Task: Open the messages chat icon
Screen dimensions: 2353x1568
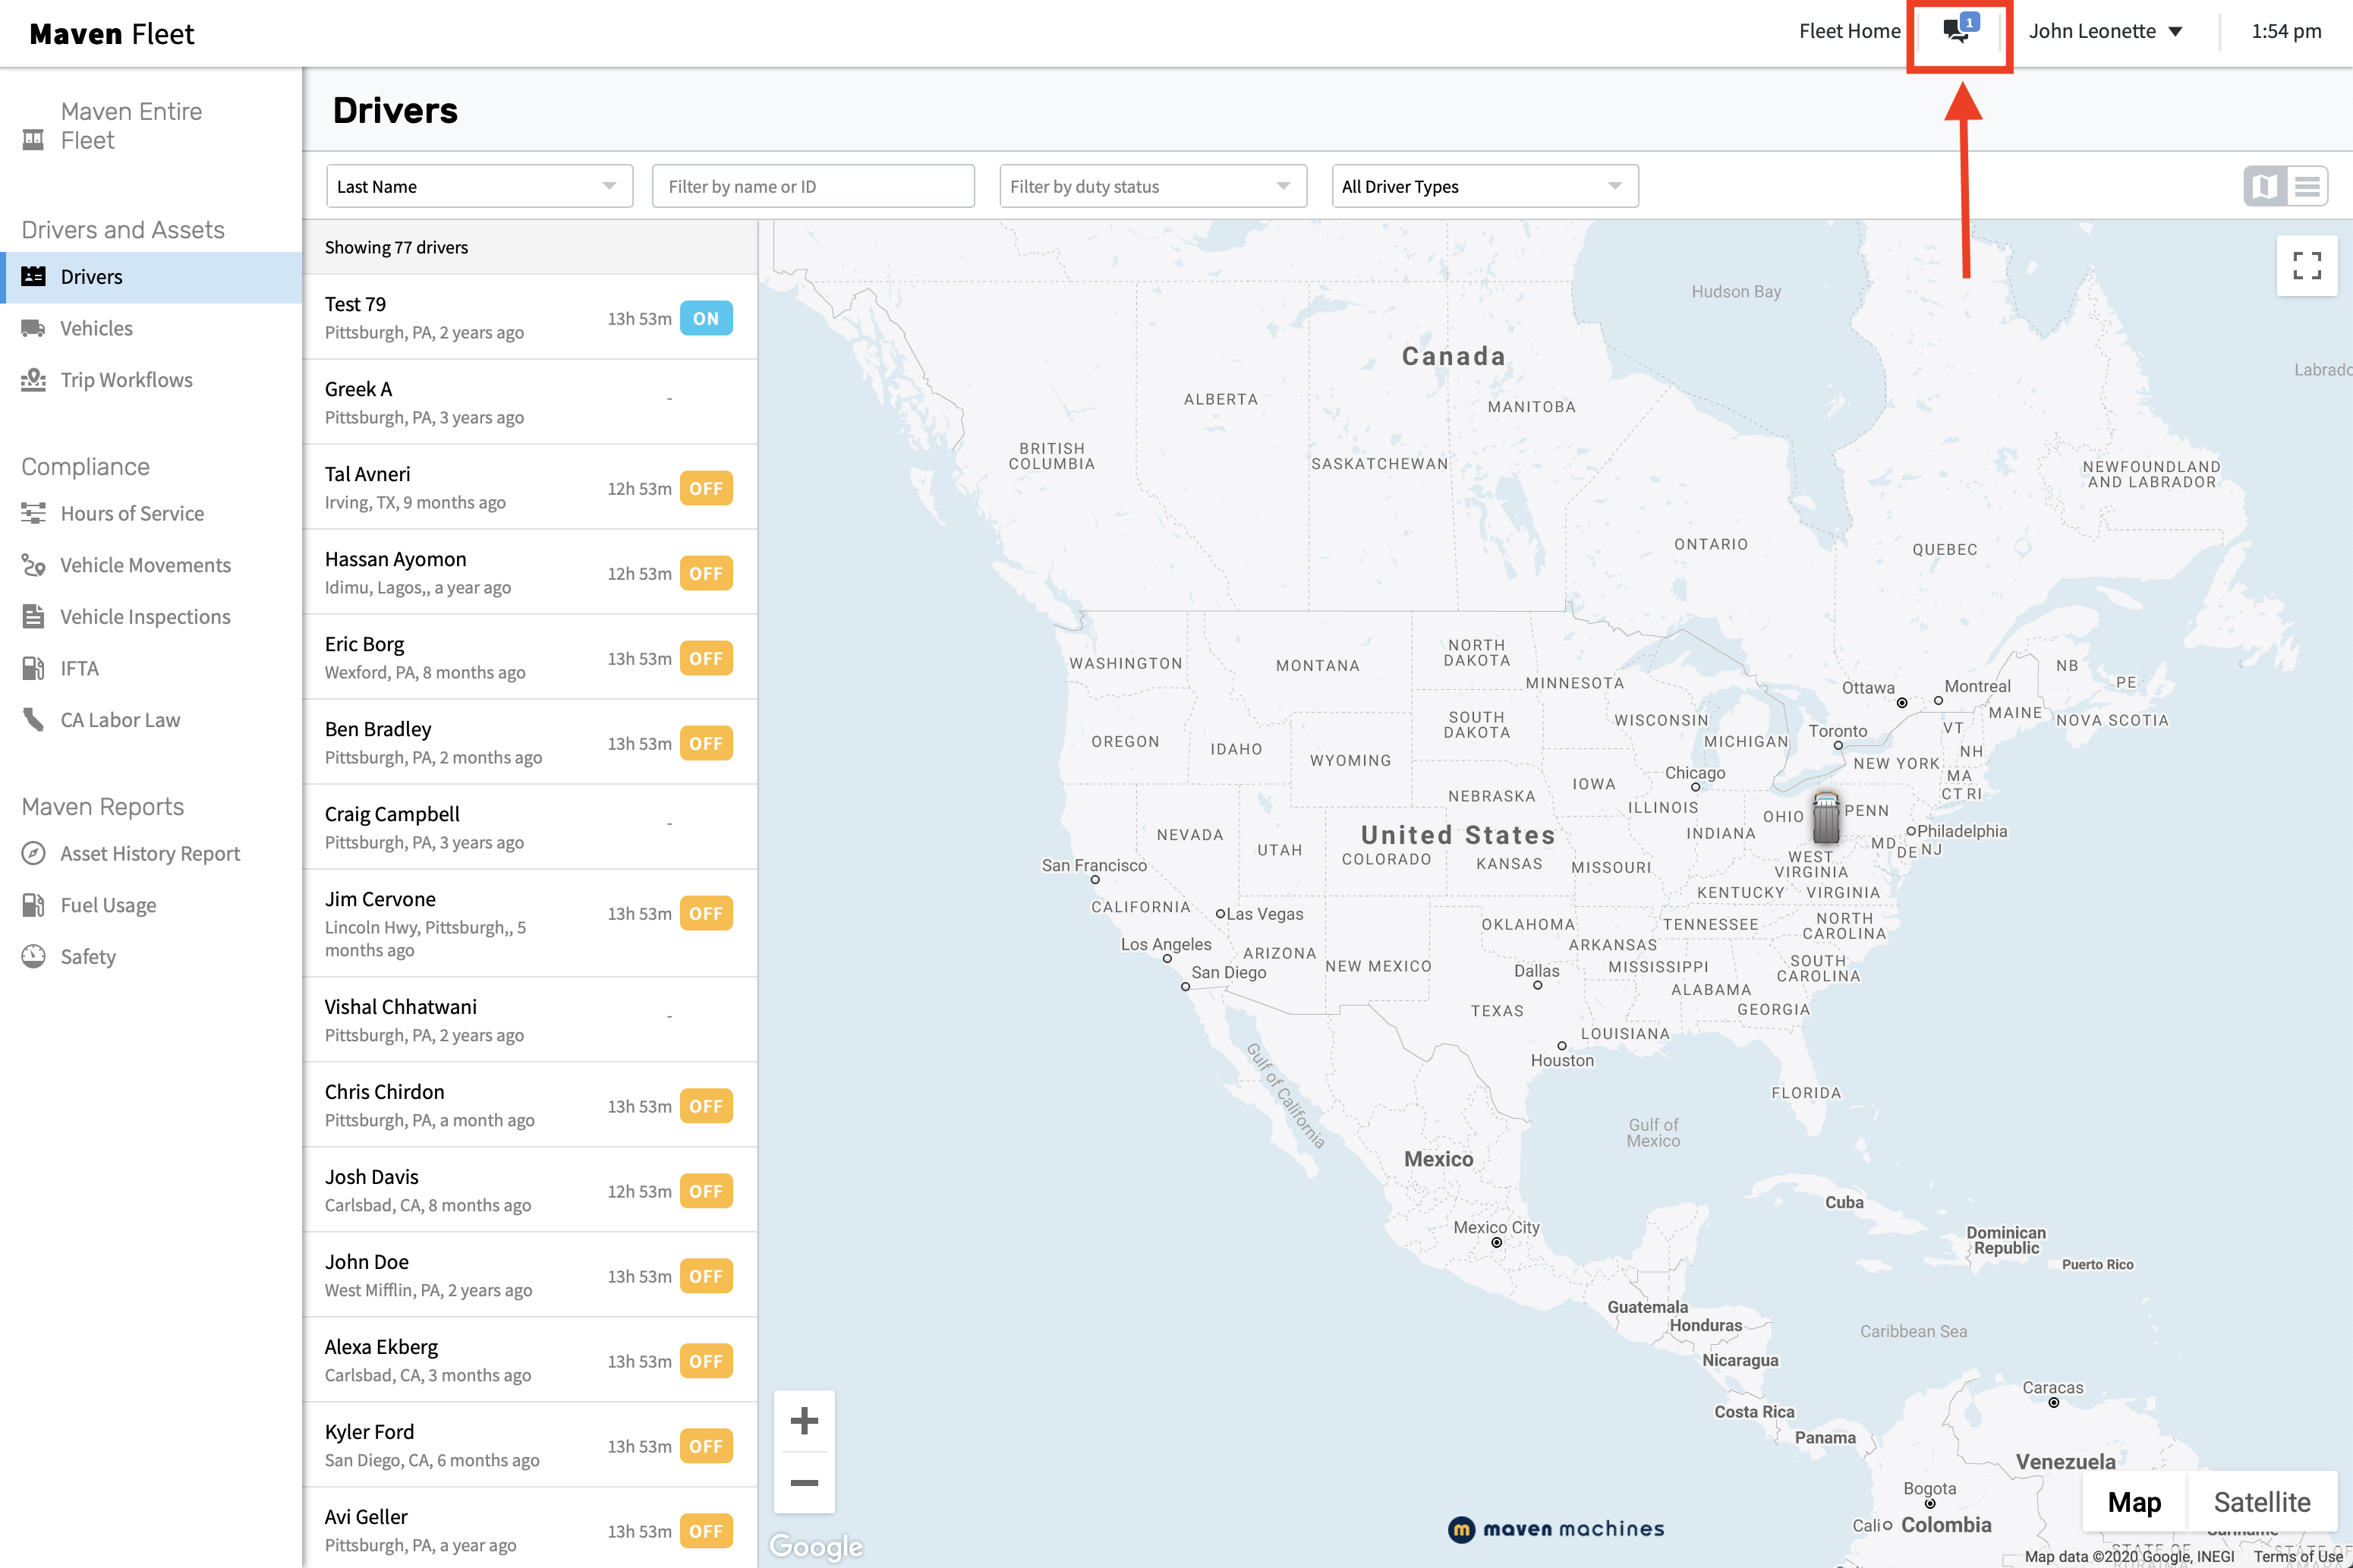Action: coord(1957,31)
